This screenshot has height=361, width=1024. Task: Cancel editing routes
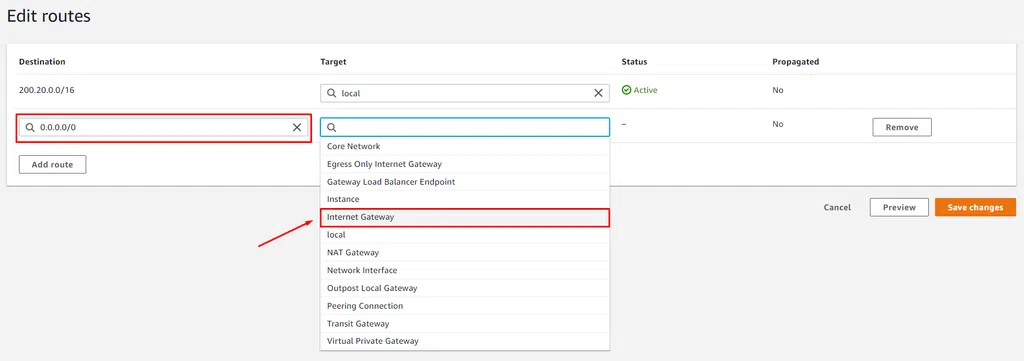click(x=837, y=208)
